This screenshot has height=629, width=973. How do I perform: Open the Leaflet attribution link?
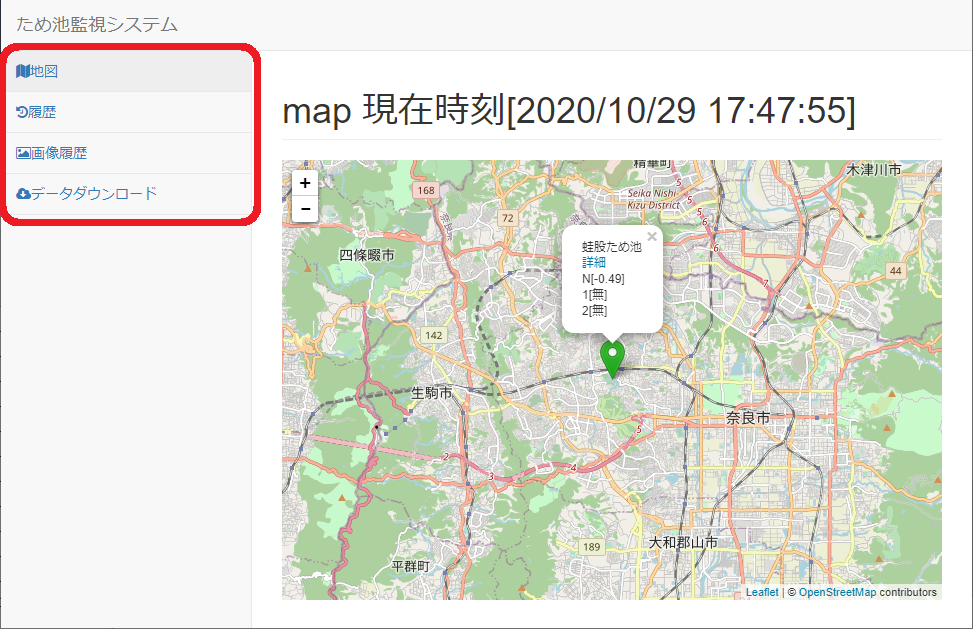pyautogui.click(x=761, y=592)
